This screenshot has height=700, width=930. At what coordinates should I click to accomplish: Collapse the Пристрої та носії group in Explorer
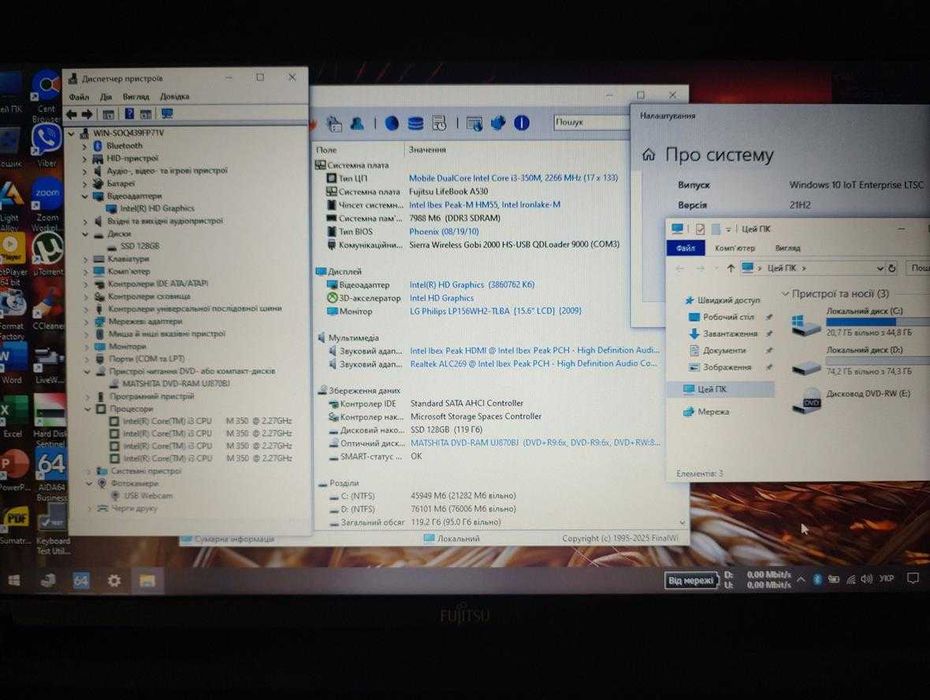pyautogui.click(x=785, y=294)
